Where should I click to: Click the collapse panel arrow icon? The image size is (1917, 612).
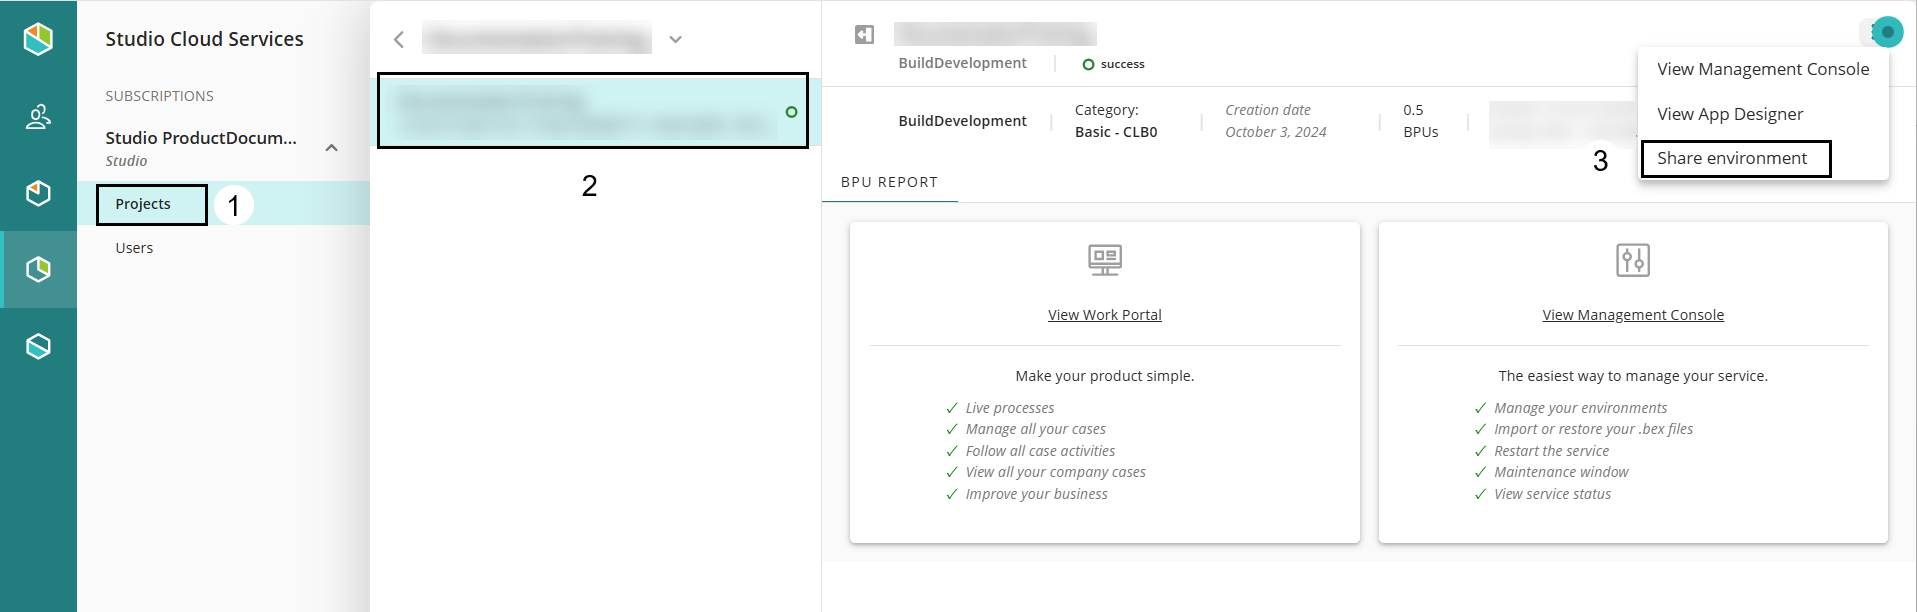[864, 35]
